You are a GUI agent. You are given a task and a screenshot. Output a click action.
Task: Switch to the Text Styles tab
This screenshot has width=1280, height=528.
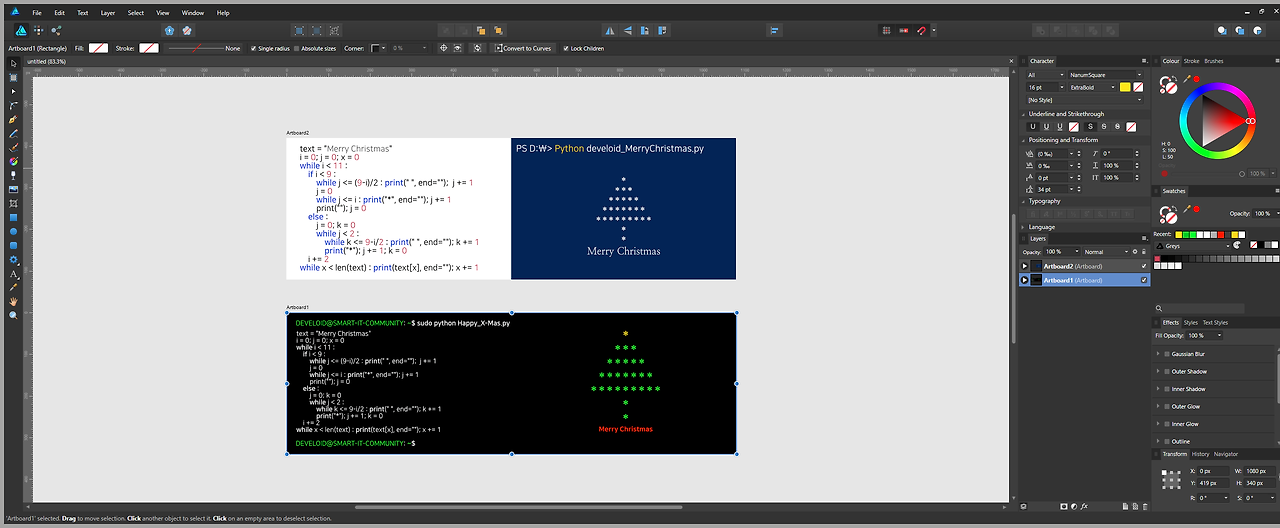[1215, 323]
